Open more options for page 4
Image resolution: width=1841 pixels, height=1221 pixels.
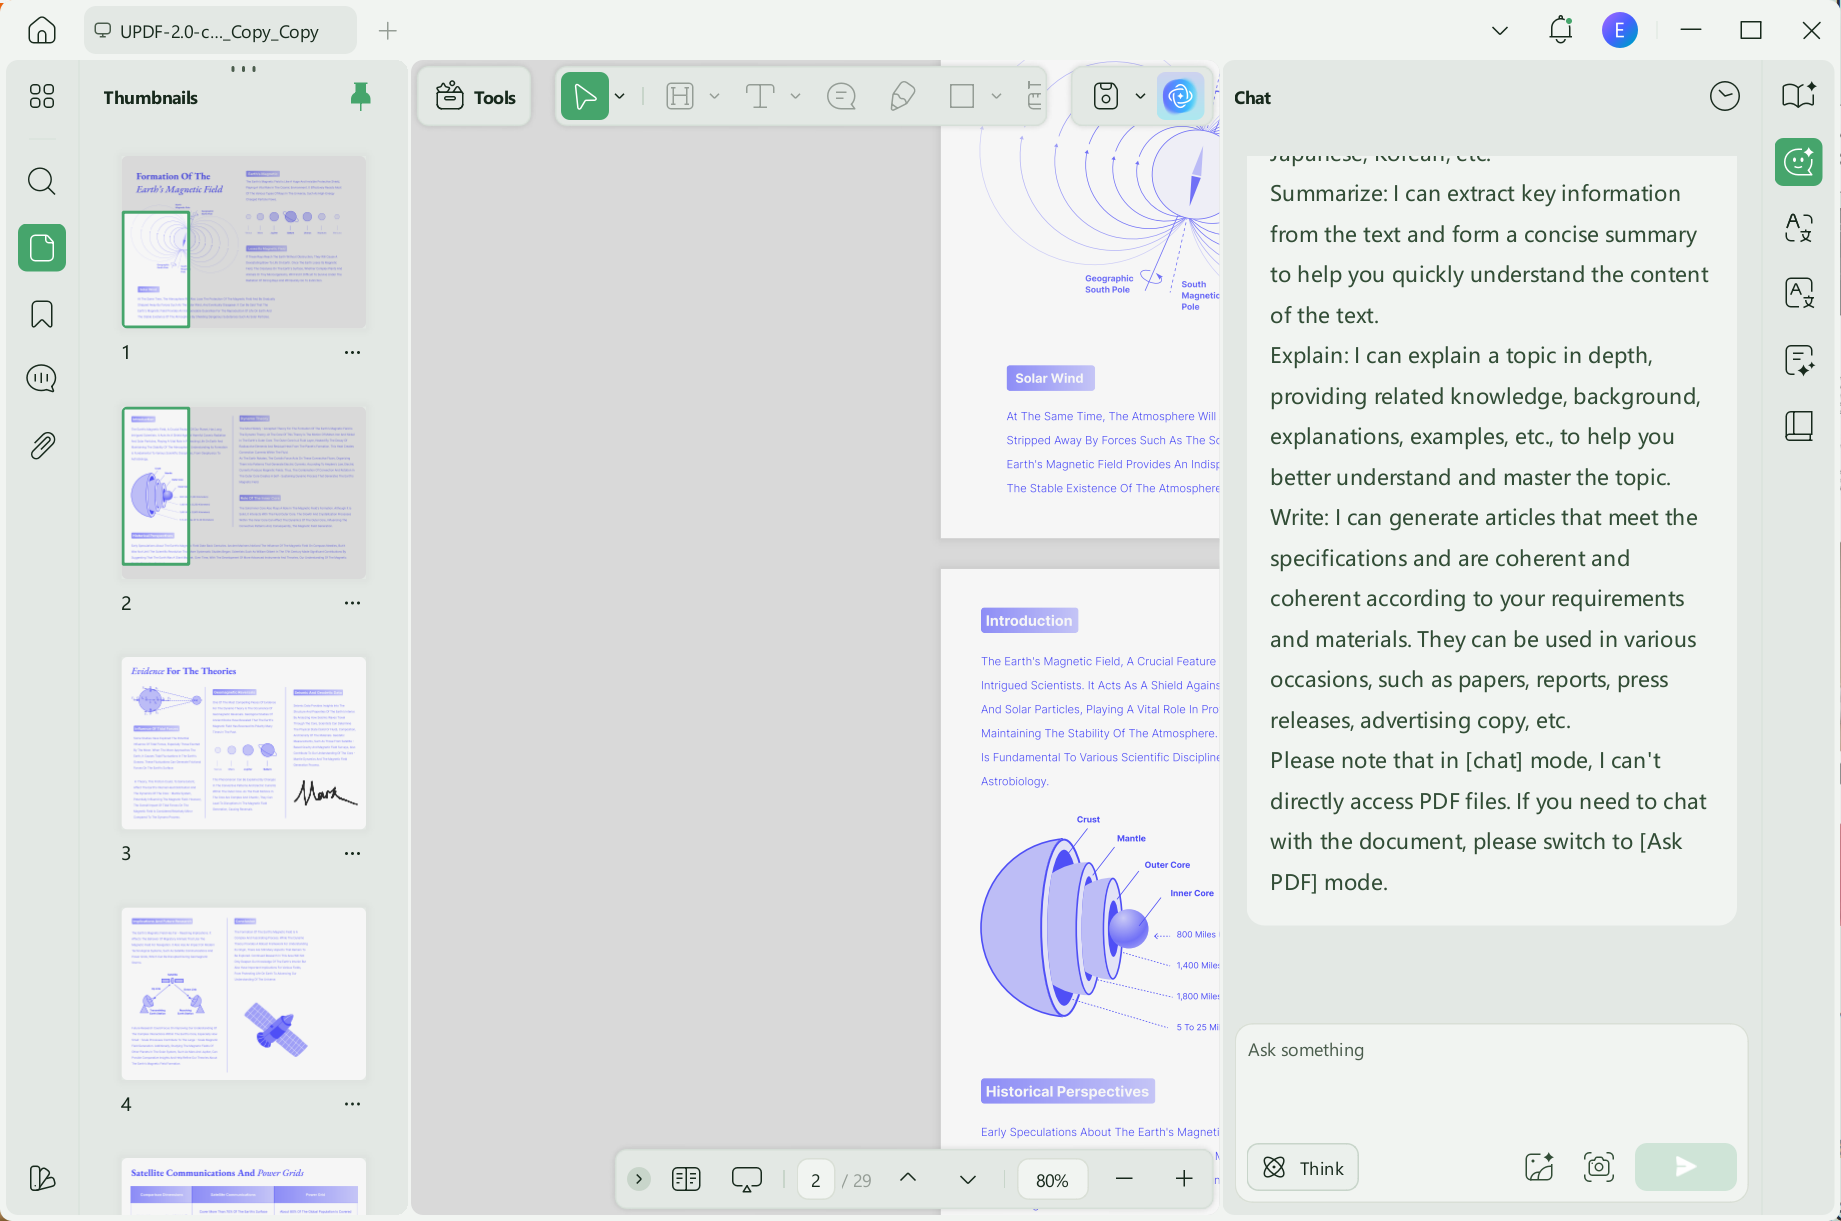tap(352, 1104)
